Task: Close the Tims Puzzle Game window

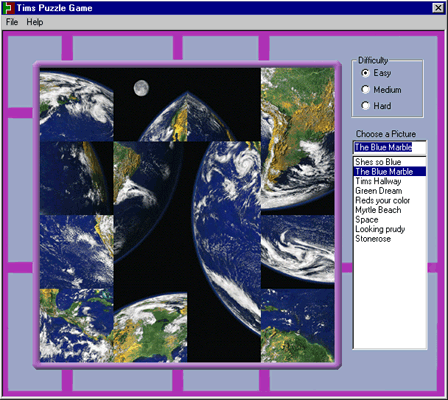Action: pyautogui.click(x=438, y=8)
